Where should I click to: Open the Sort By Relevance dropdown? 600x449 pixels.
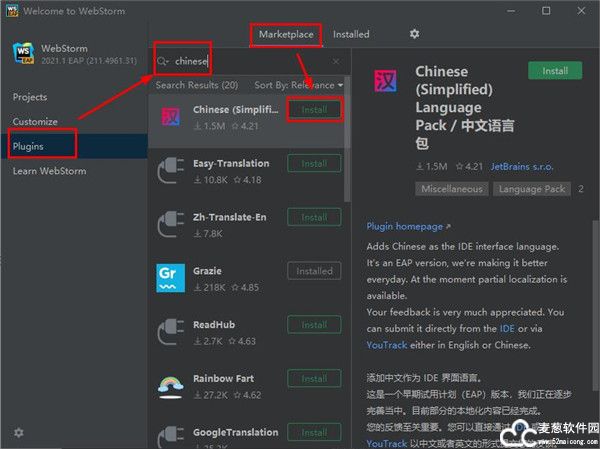click(298, 85)
